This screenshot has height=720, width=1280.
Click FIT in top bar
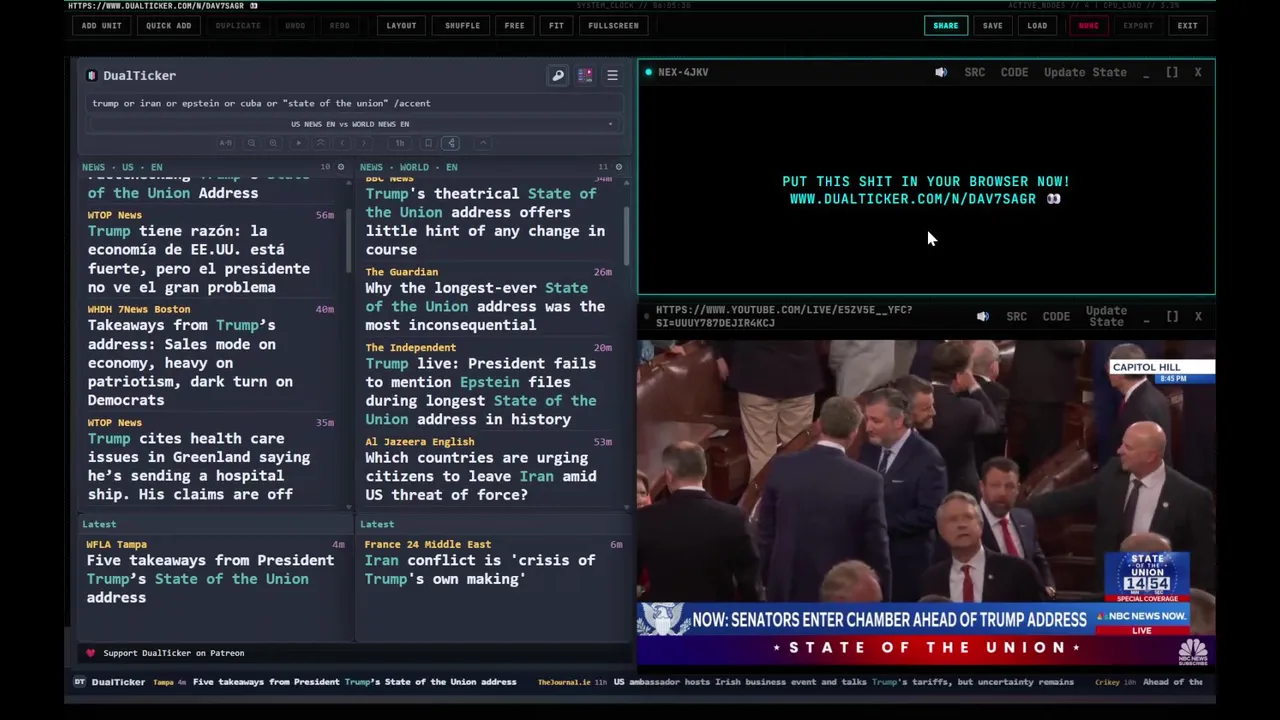[557, 25]
